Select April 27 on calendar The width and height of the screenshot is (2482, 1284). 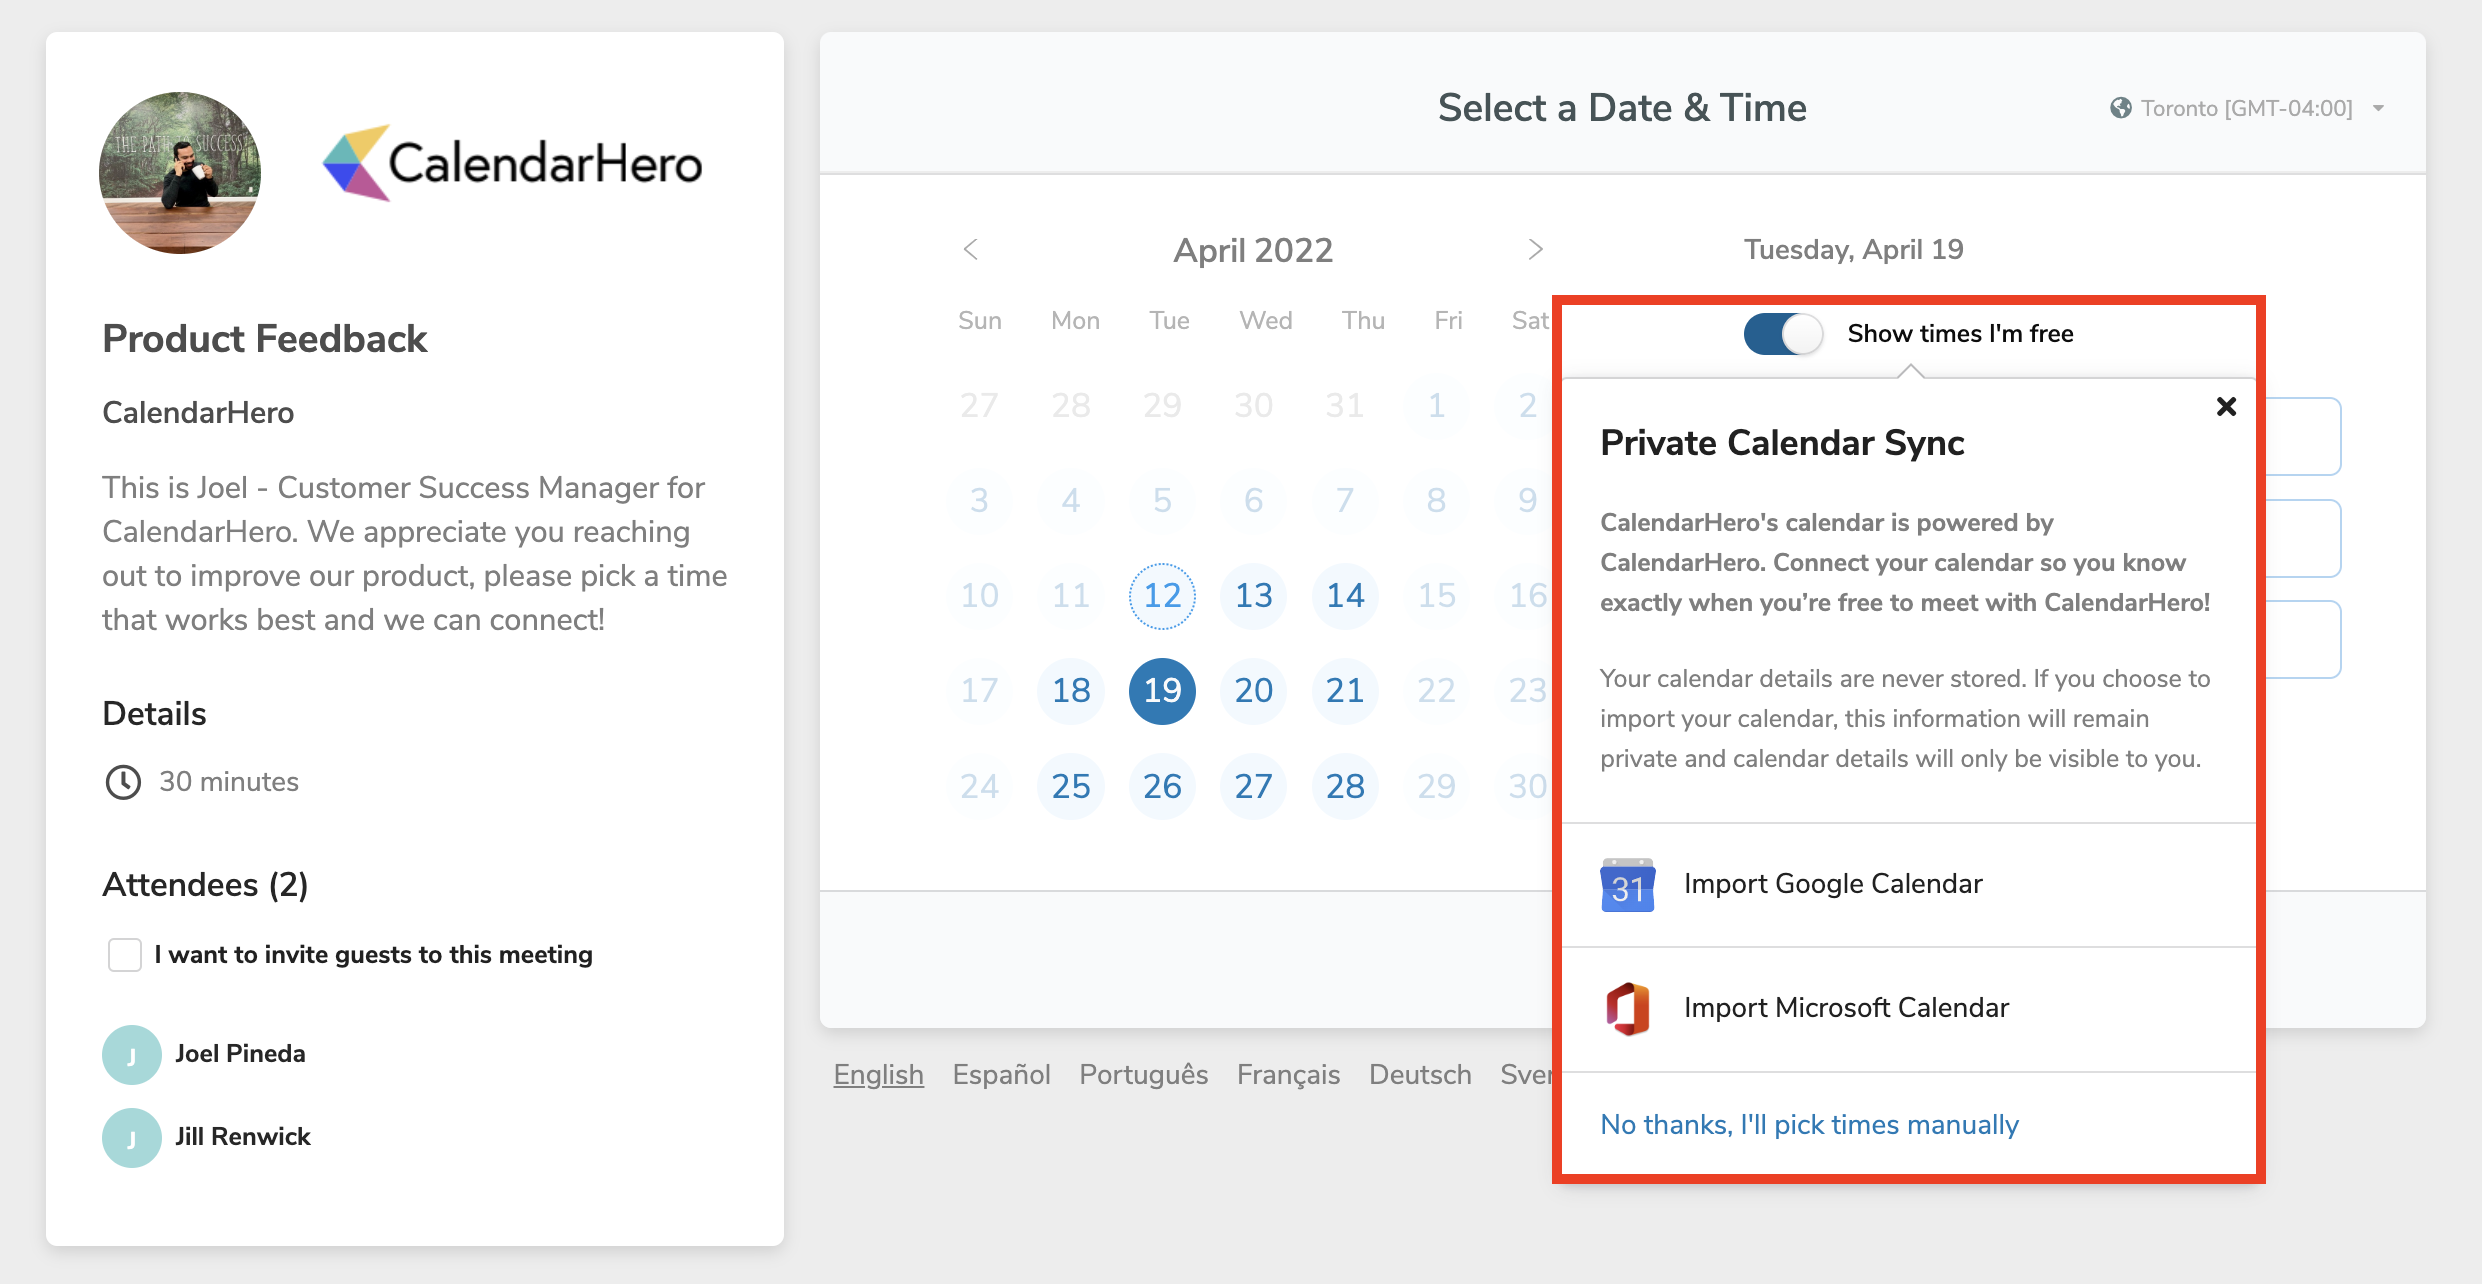pos(1253,787)
